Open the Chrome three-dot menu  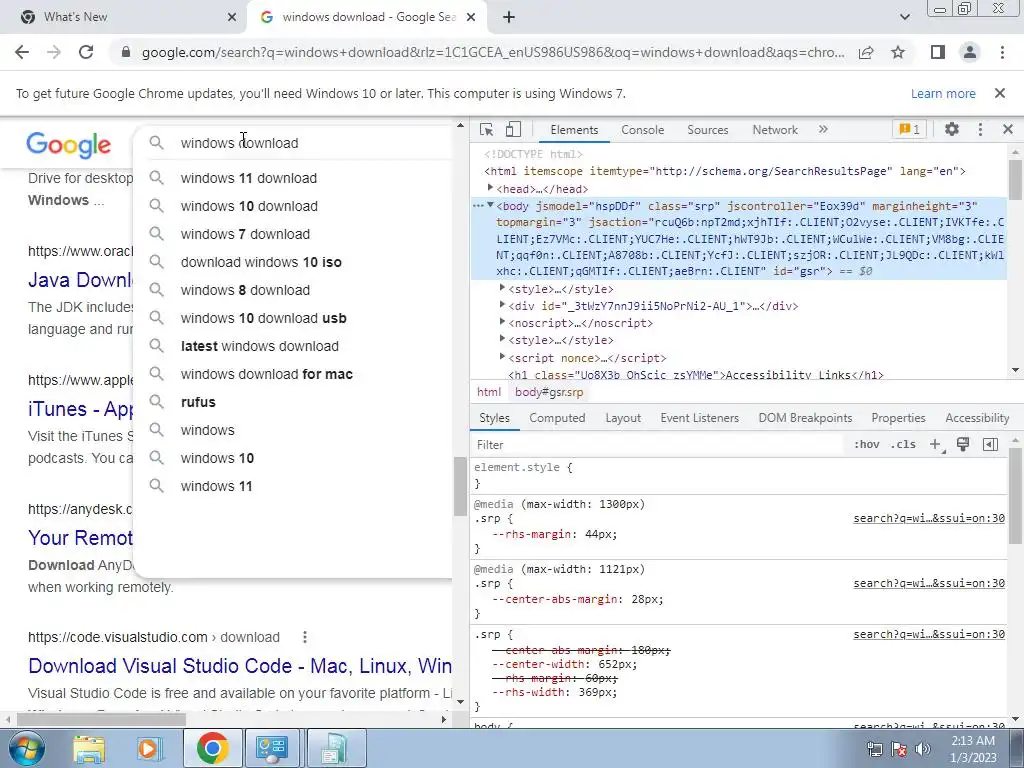pos(1002,52)
